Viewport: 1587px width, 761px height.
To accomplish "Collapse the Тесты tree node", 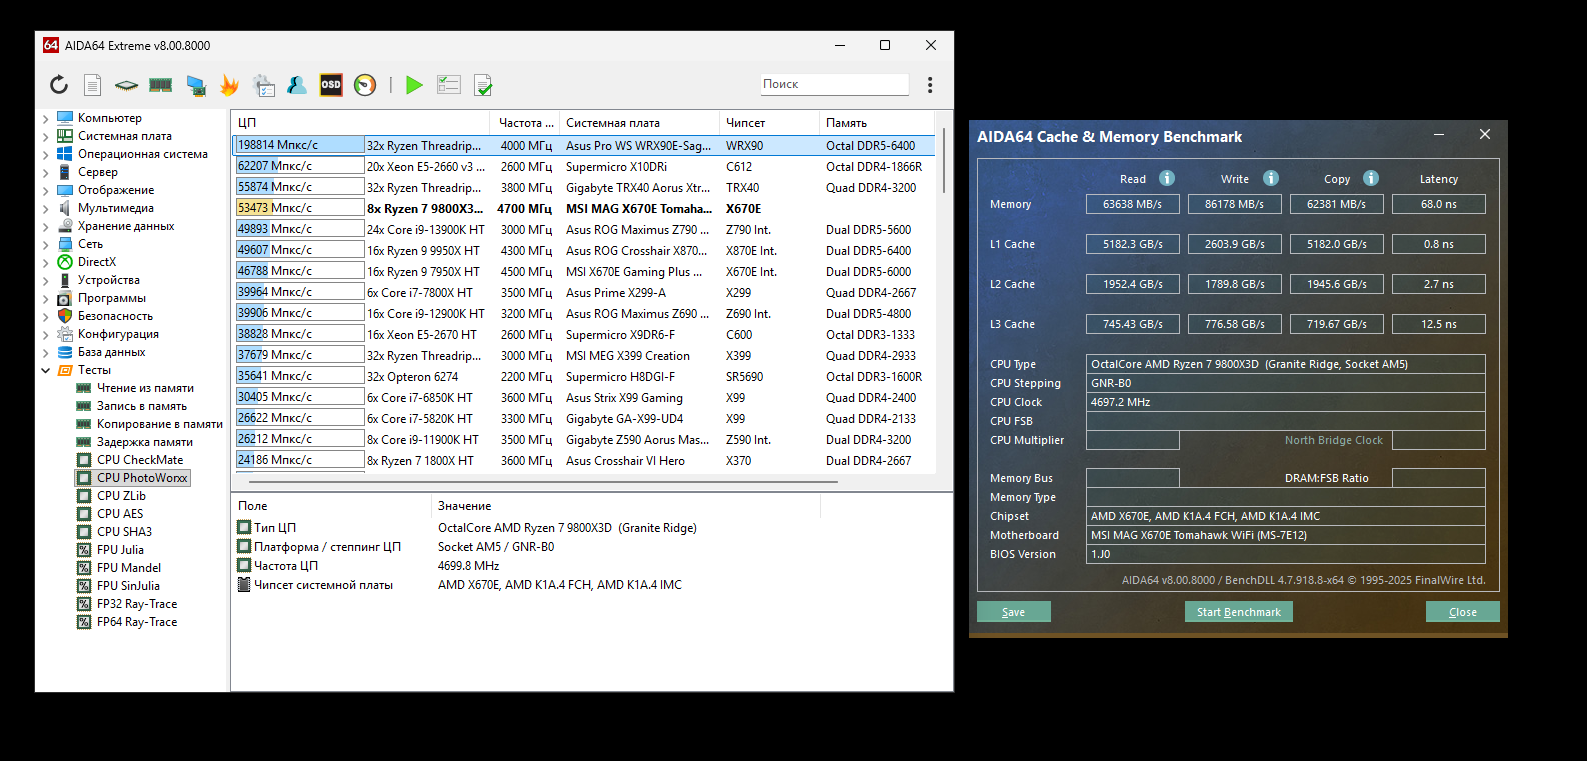I will point(45,370).
